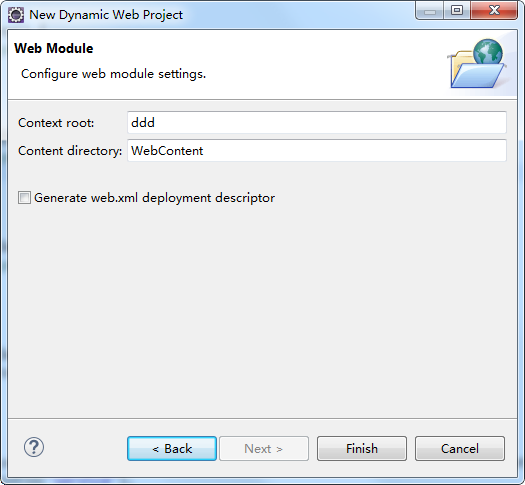Maximize the New Dynamic Web Project dialog
Viewport: 525px width, 485px height.
point(457,11)
